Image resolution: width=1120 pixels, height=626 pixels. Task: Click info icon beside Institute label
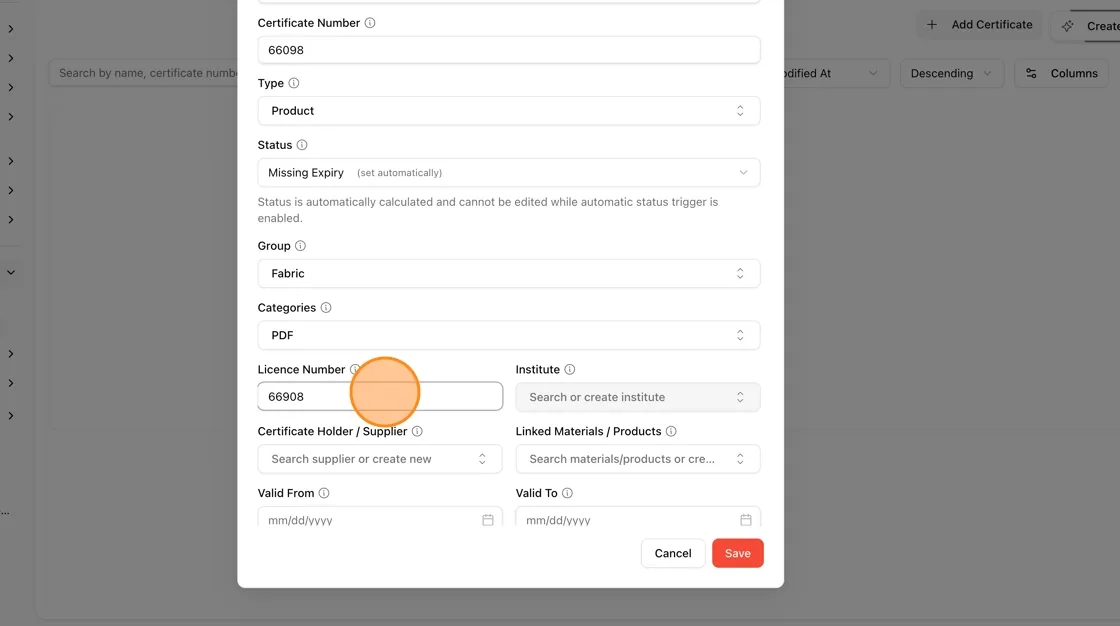pyautogui.click(x=569, y=369)
